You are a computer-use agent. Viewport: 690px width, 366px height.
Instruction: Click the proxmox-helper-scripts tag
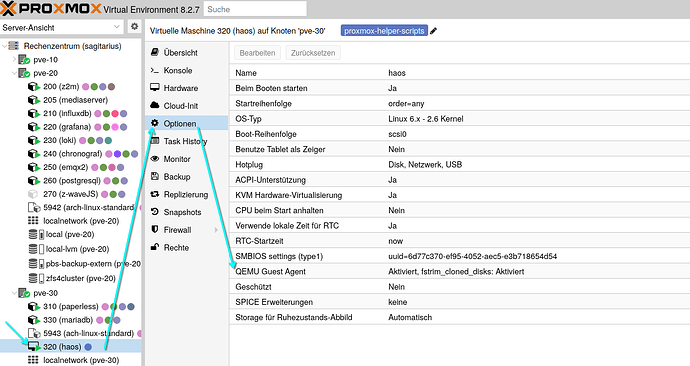pos(384,31)
